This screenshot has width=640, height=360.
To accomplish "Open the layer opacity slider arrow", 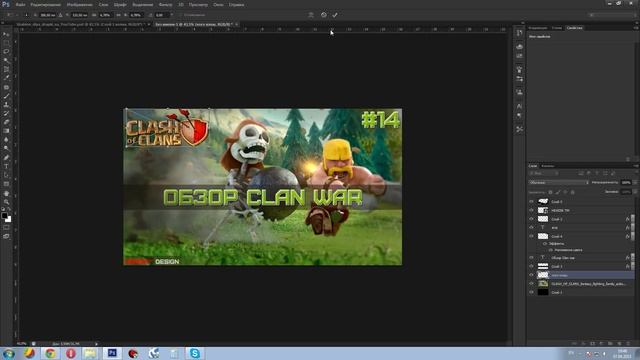I will tap(635, 182).
